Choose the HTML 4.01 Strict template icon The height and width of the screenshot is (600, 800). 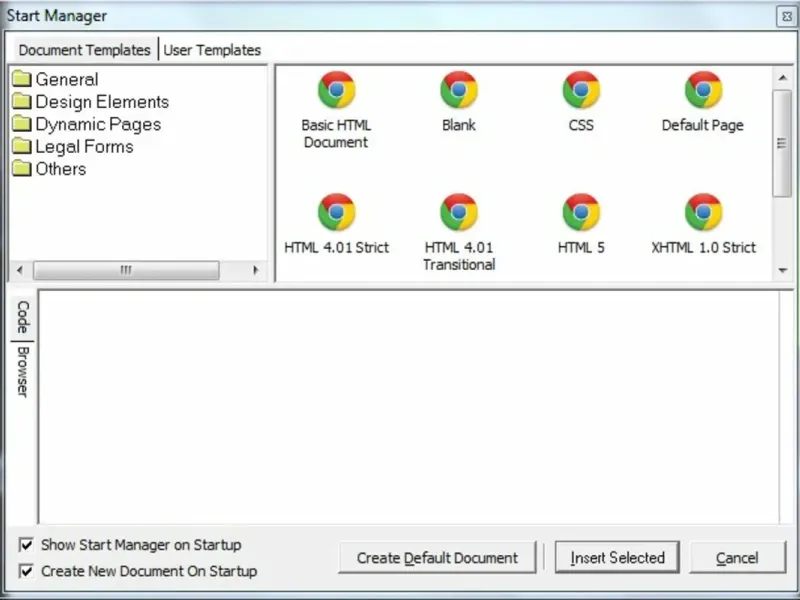[336, 212]
